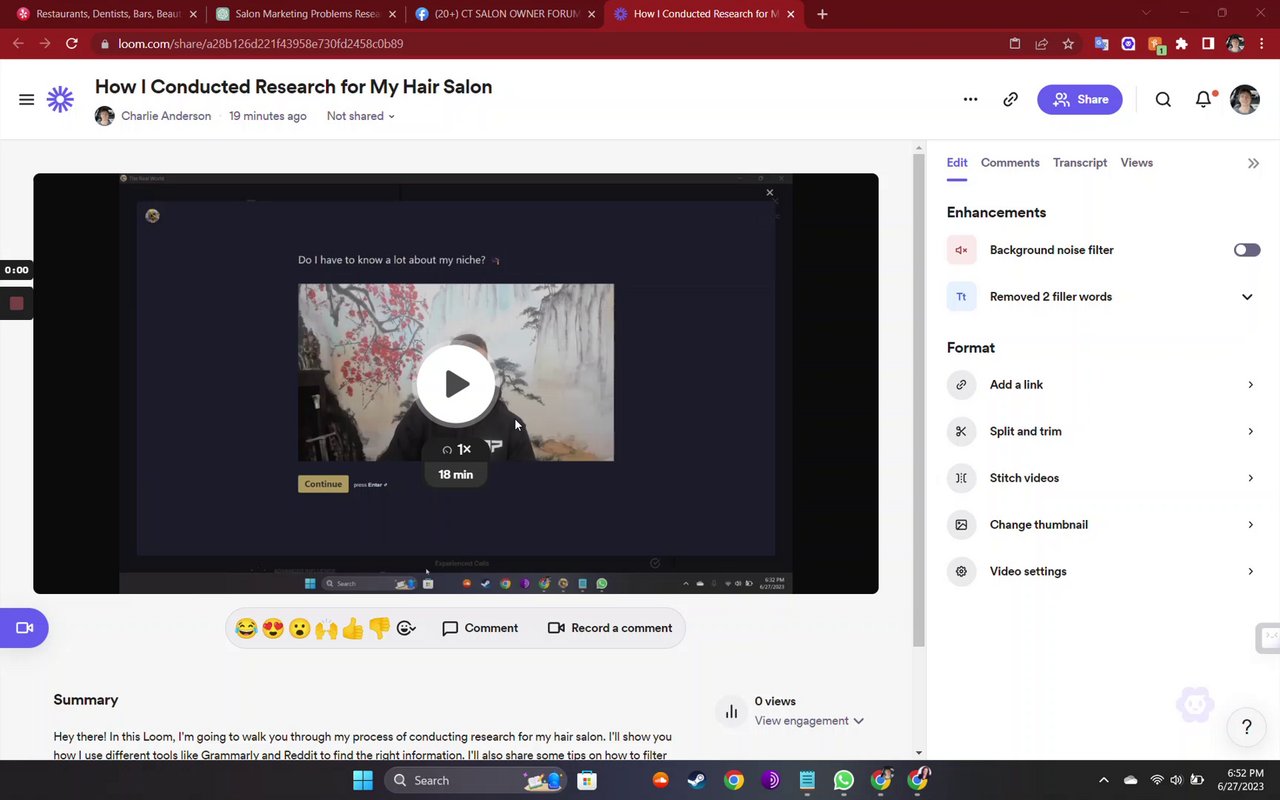React with the thumbs down emoji

[x=379, y=628]
